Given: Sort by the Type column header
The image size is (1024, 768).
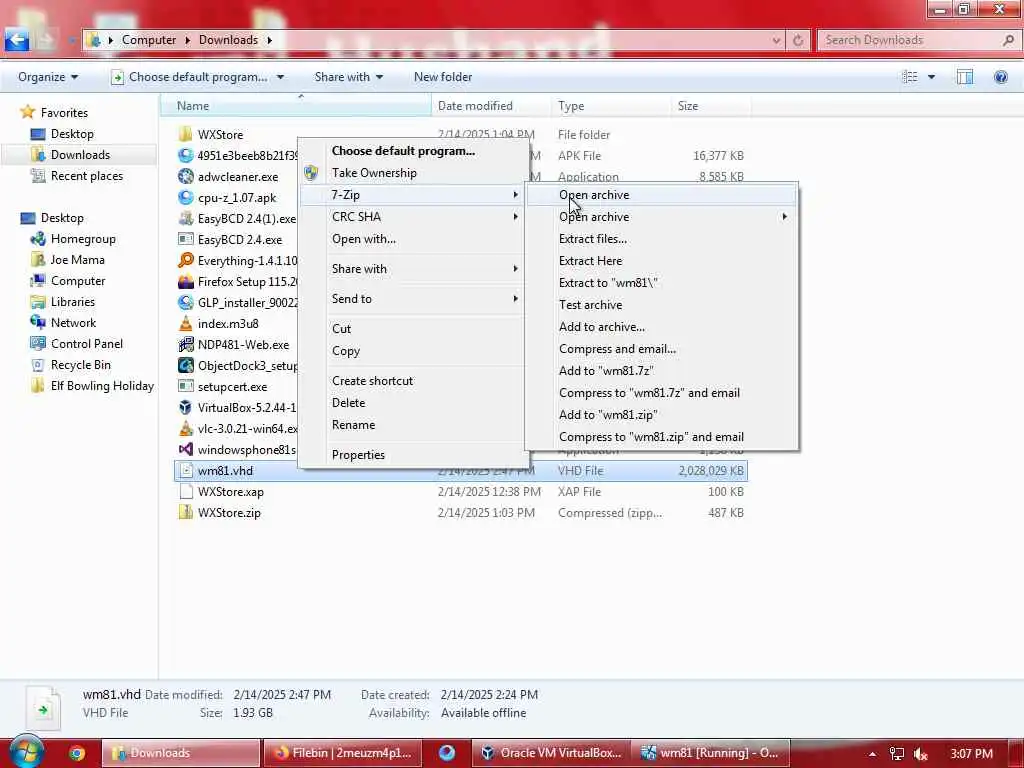Looking at the screenshot, I should [x=611, y=106].
